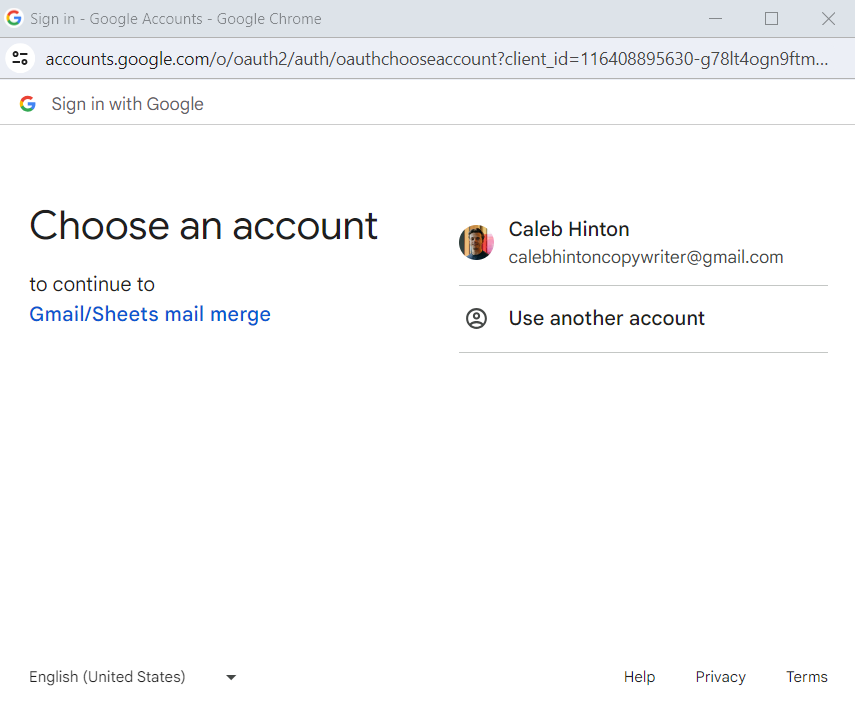This screenshot has height=713, width=855.
Task: Select Caleb Hinton's profile picture
Action: 476,243
